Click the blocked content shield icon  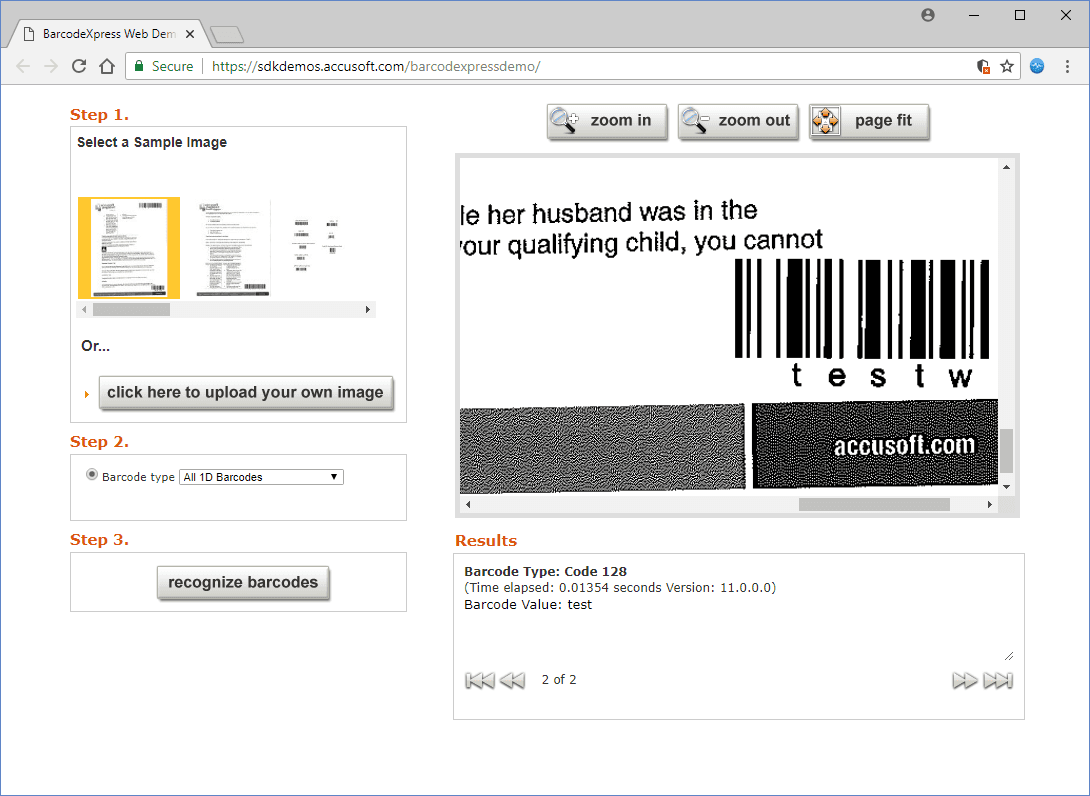[x=983, y=66]
